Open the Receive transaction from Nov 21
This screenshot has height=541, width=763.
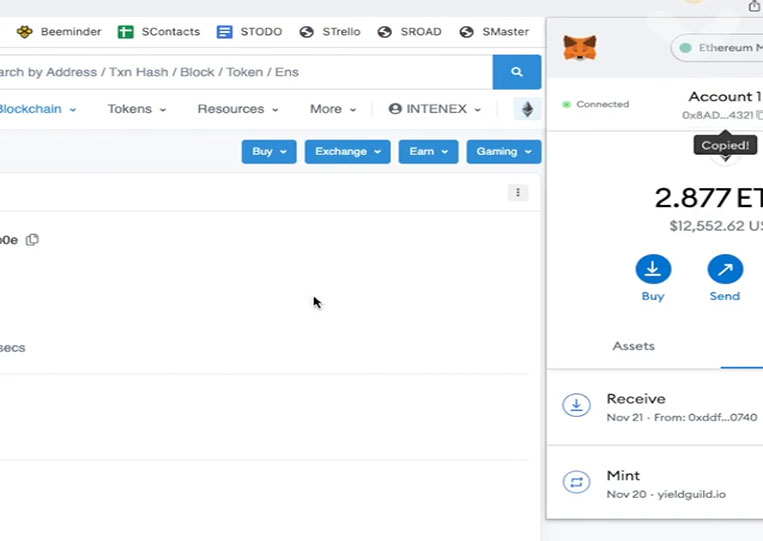tap(655, 407)
